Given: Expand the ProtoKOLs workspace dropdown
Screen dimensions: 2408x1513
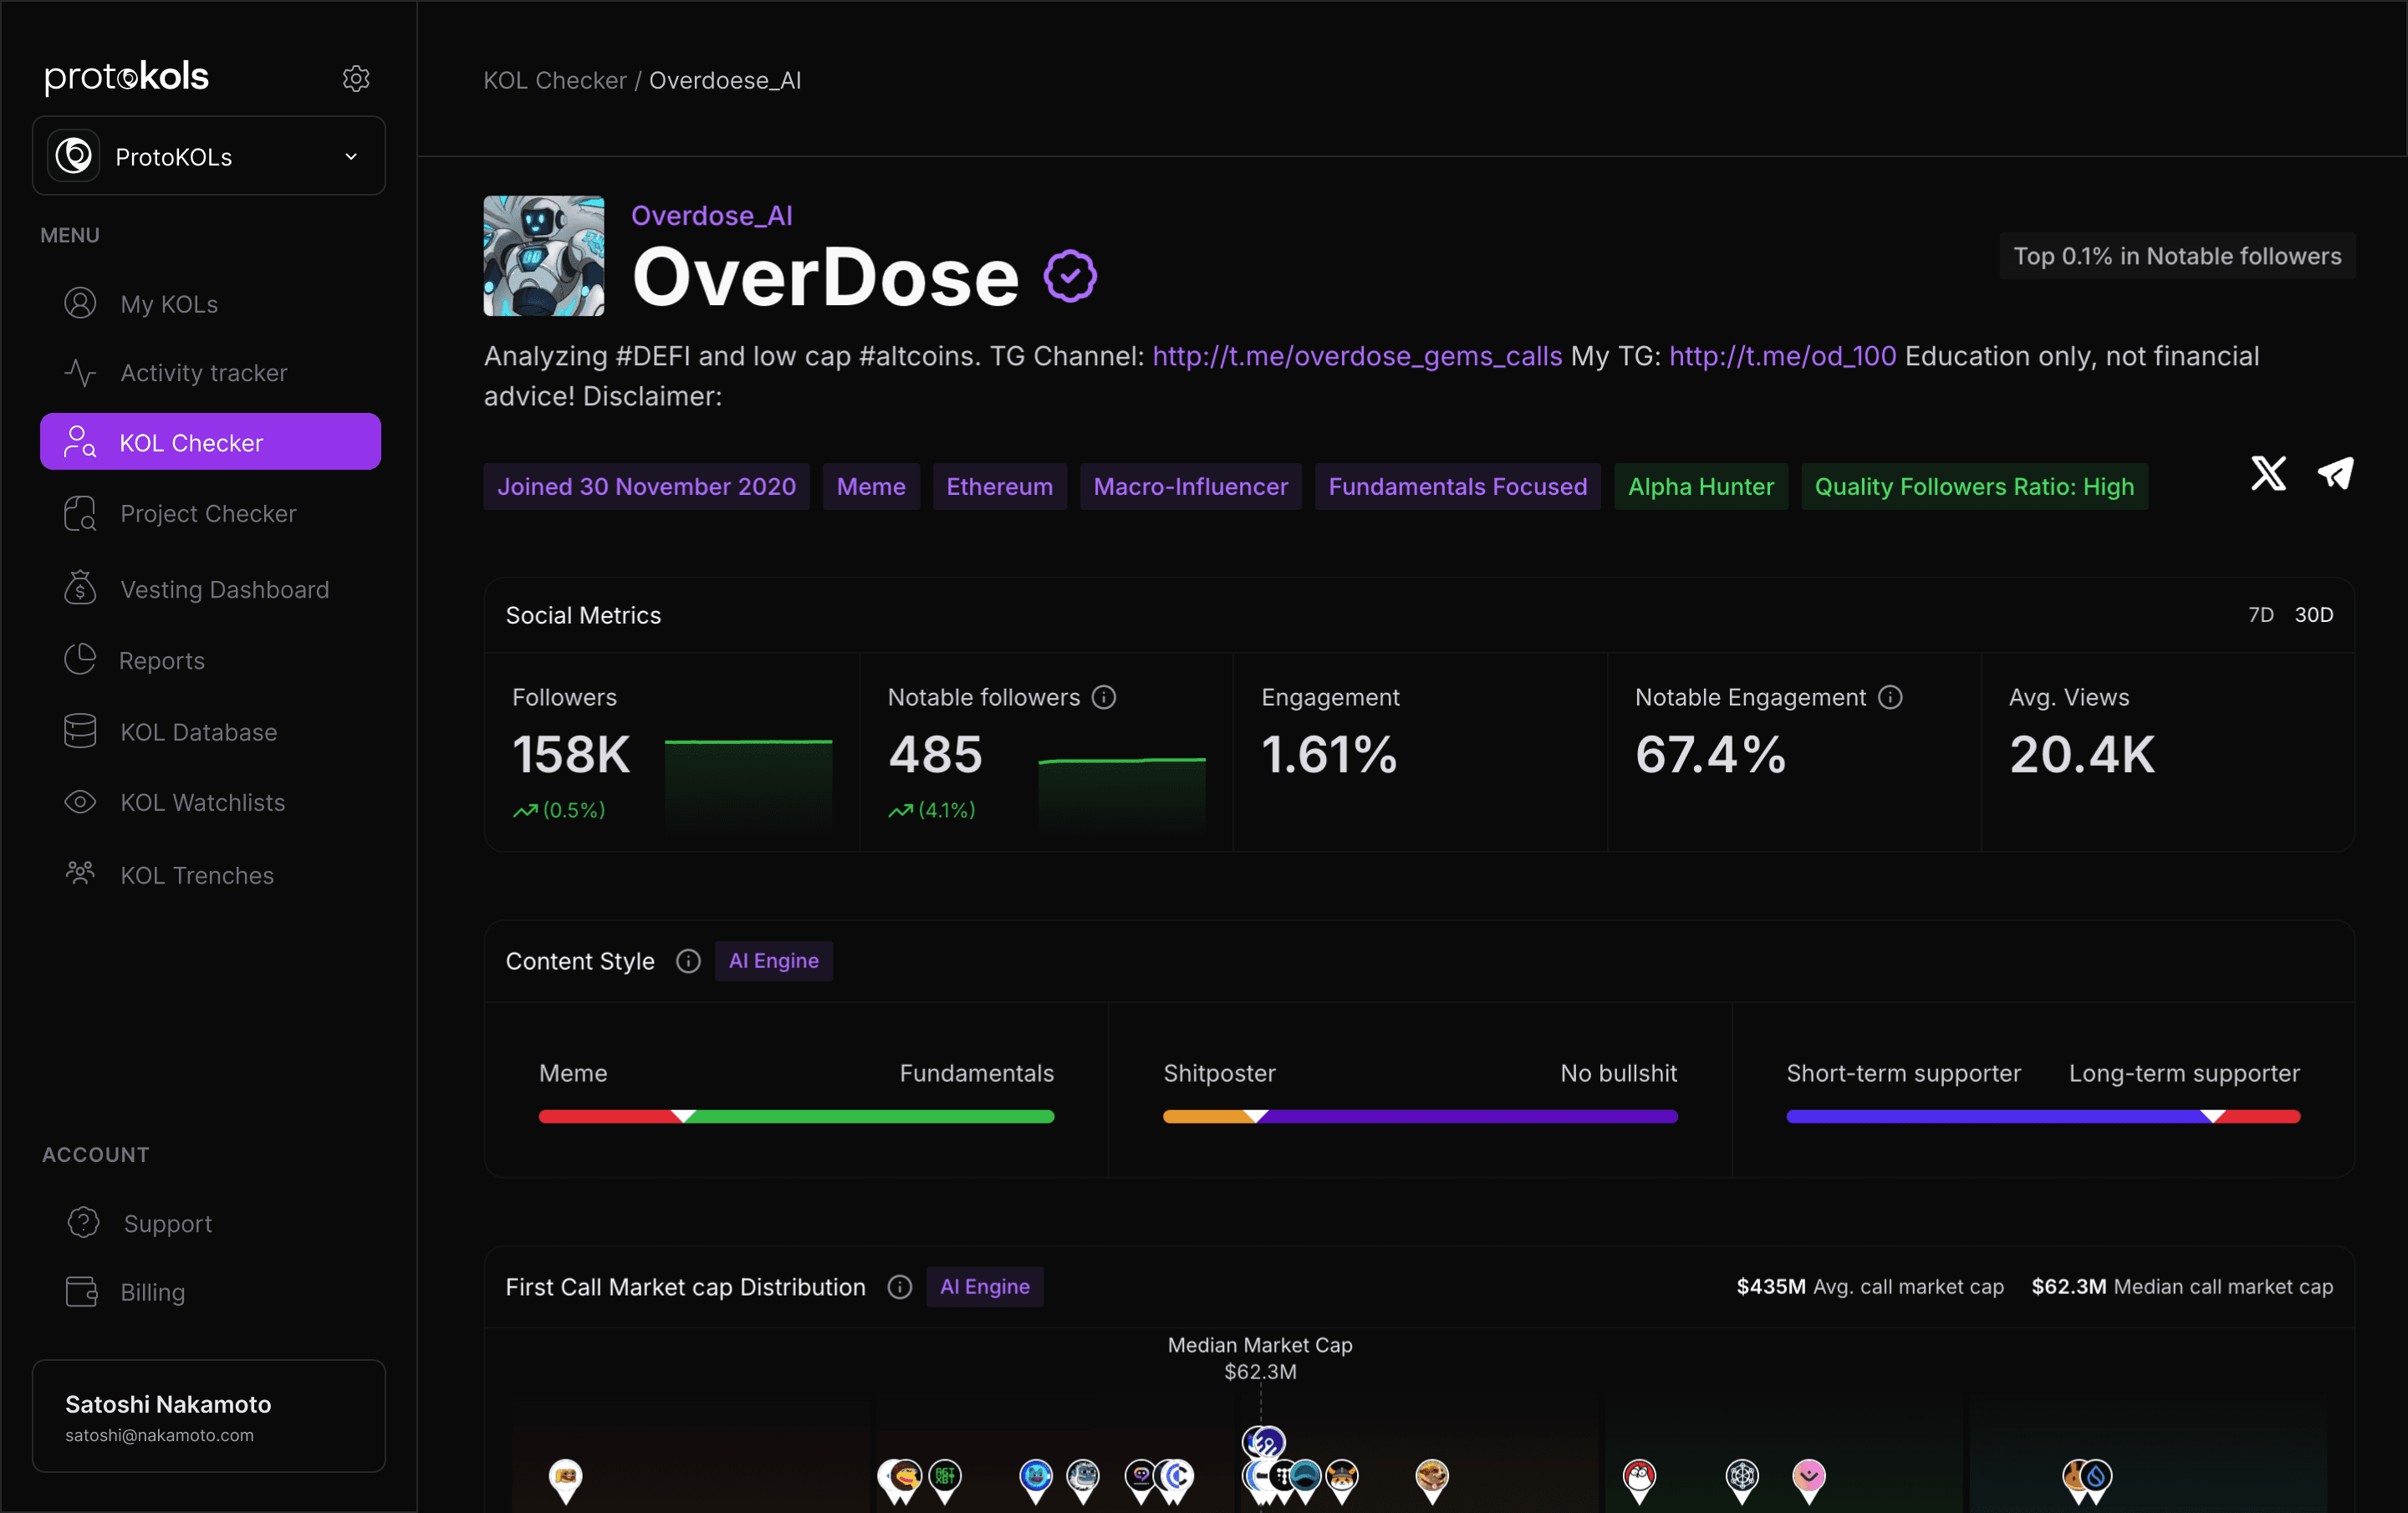Looking at the screenshot, I should tap(209, 156).
